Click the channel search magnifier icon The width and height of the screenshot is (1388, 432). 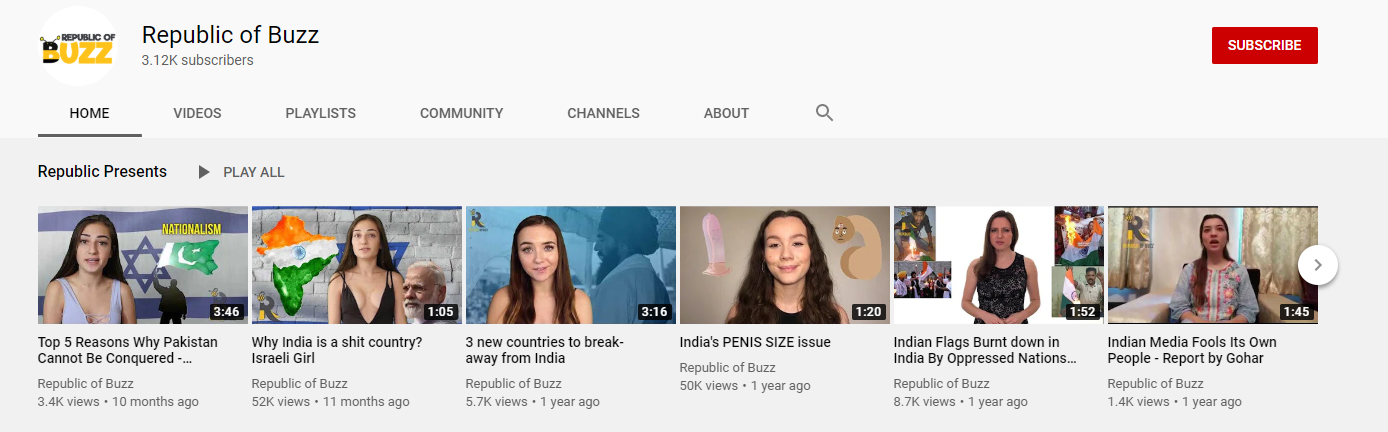(824, 113)
